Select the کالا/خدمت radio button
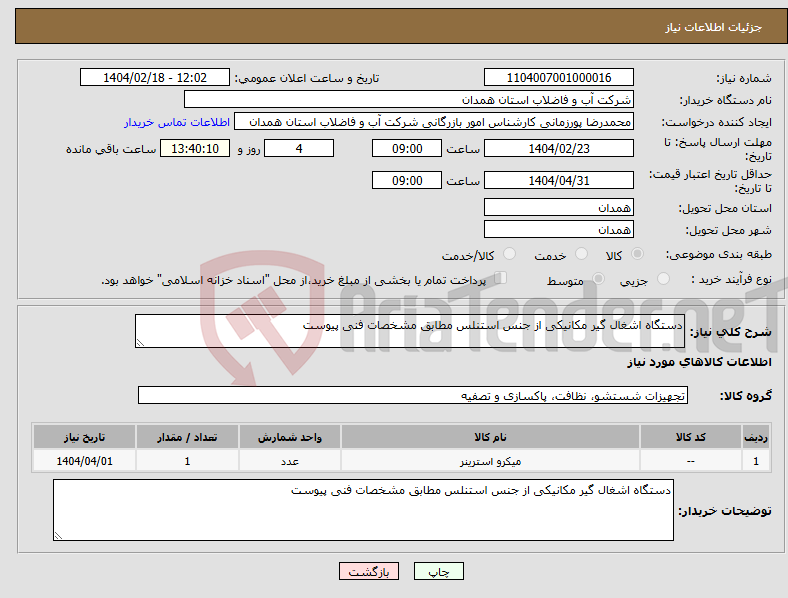The height and width of the screenshot is (598, 788). point(510,254)
